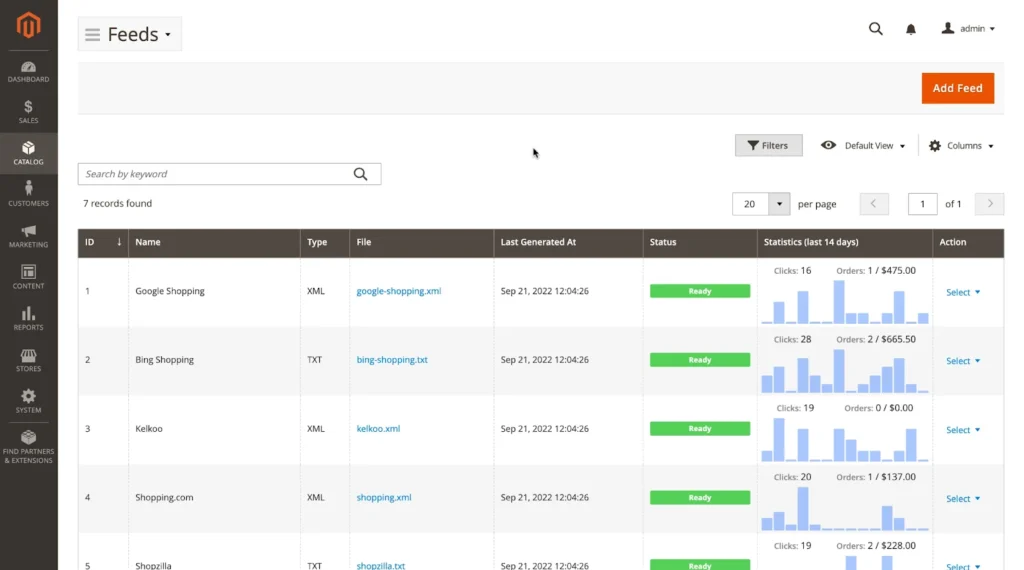
Task: Open the Reports sidebar menu
Action: tap(28, 319)
